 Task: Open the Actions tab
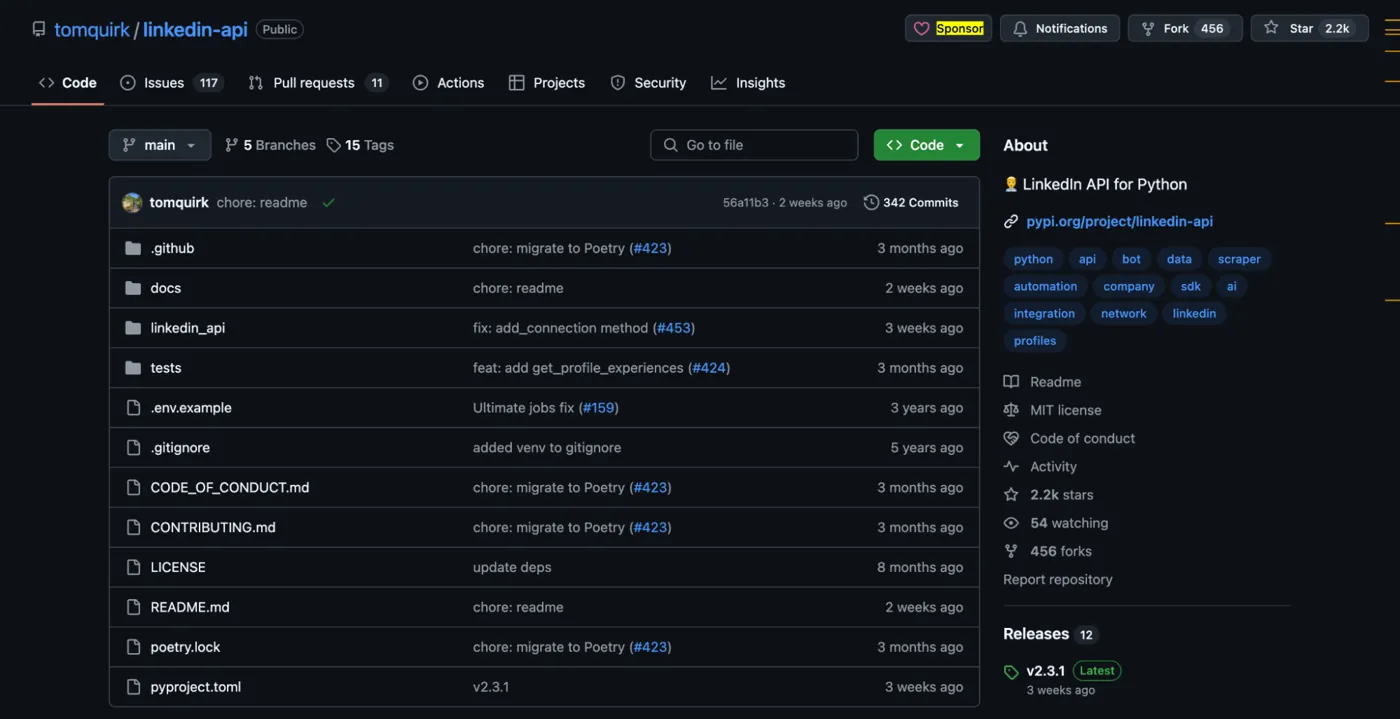pos(449,83)
